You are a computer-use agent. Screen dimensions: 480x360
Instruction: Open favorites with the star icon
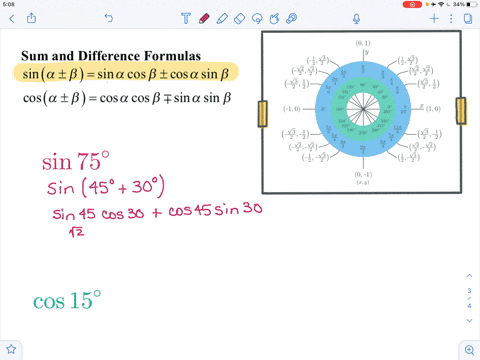(11, 349)
